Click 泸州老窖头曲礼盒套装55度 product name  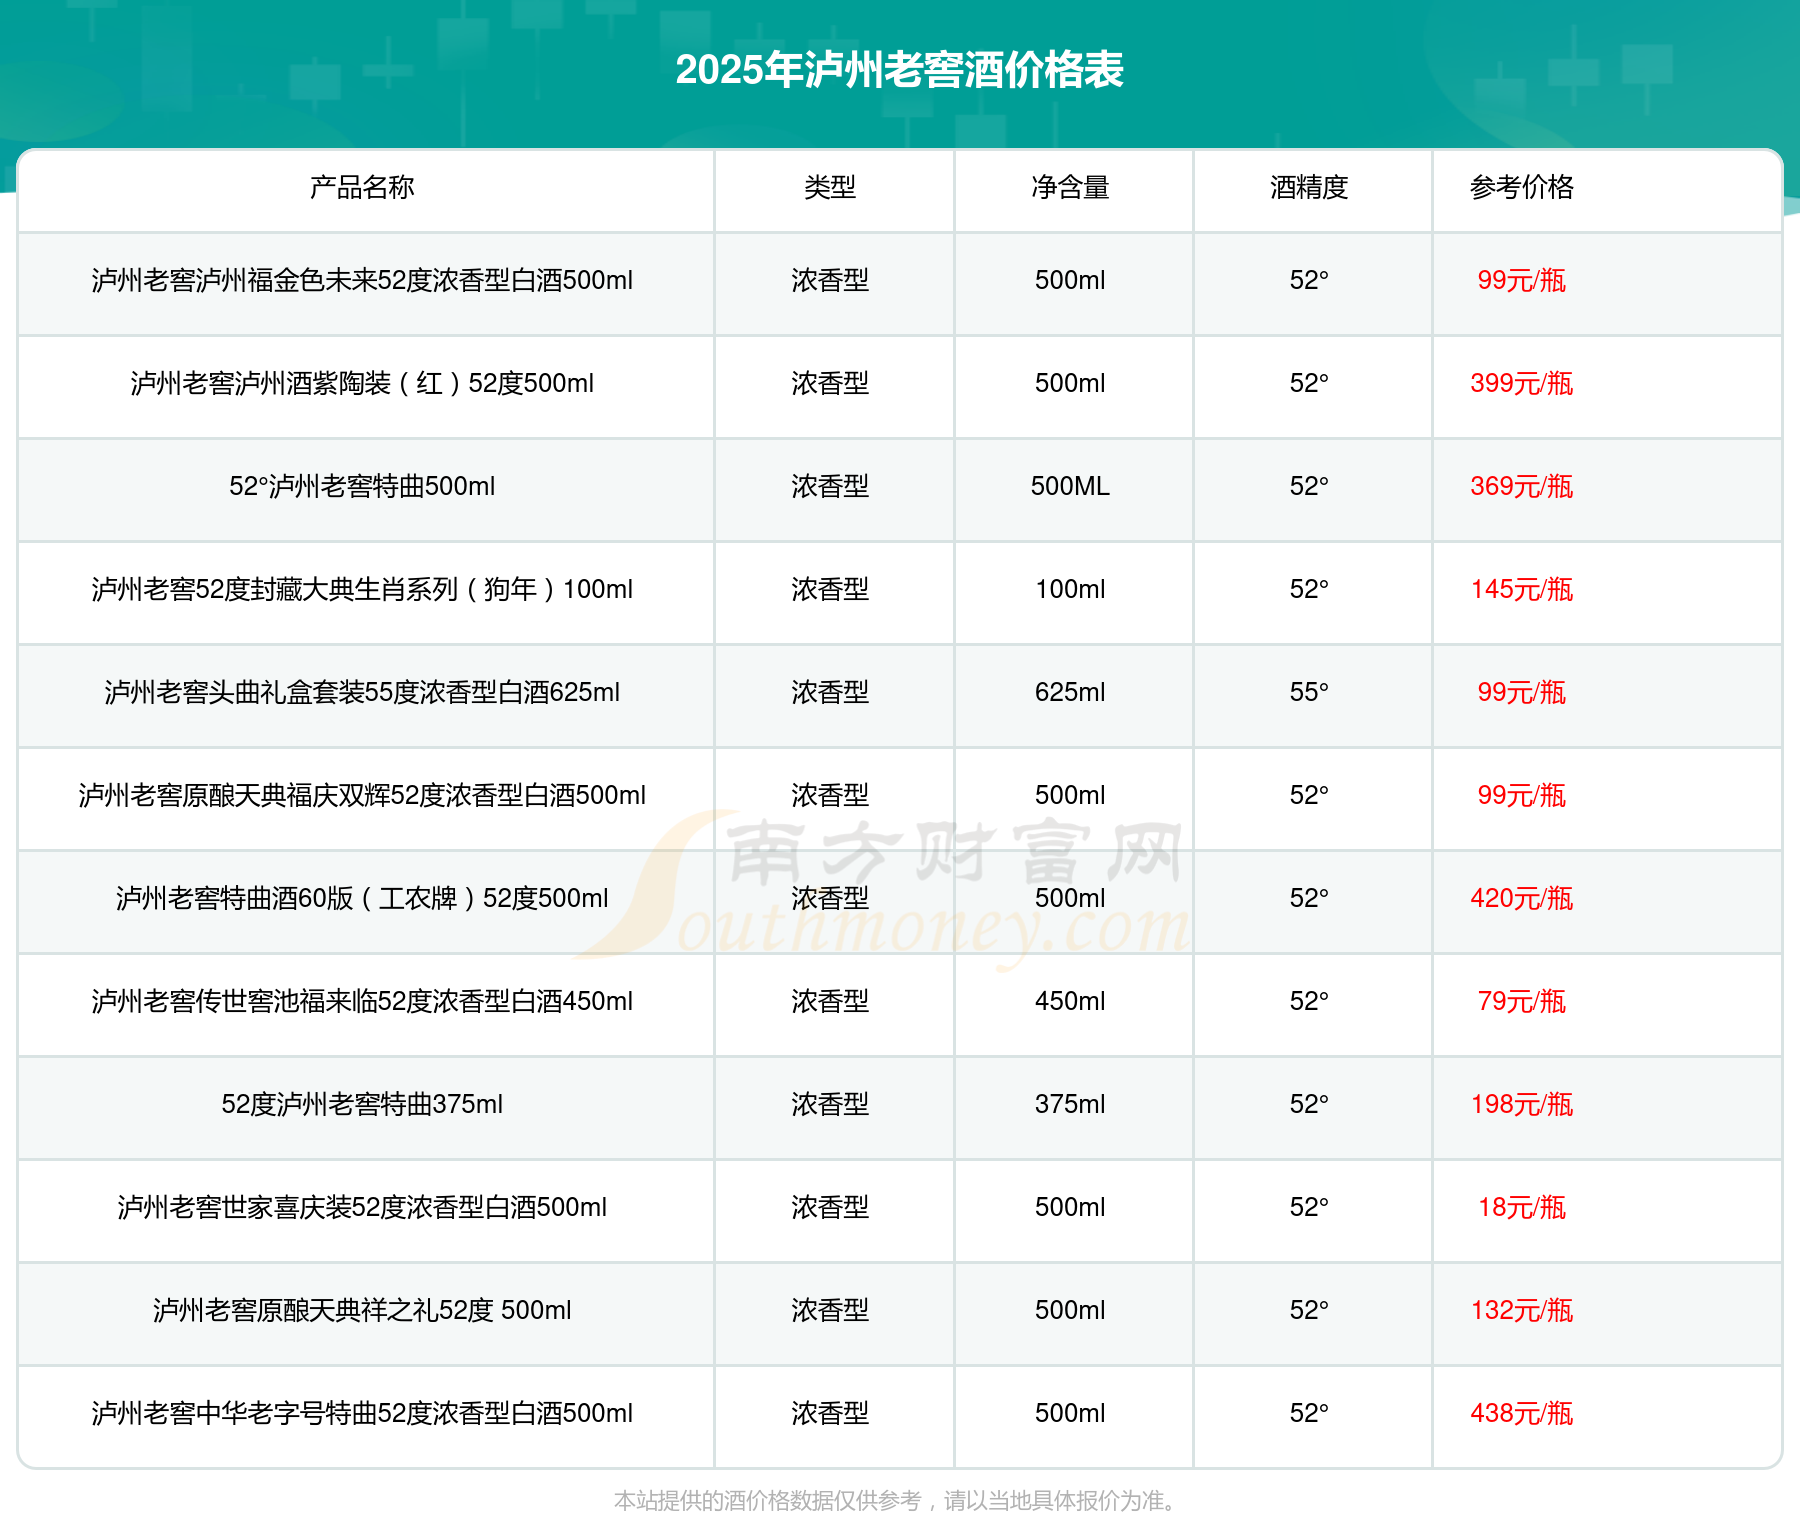click(x=362, y=693)
